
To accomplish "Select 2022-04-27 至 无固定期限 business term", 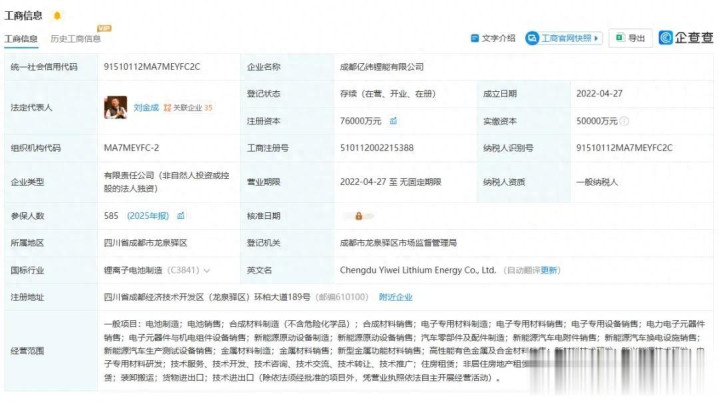I will click(390, 182).
